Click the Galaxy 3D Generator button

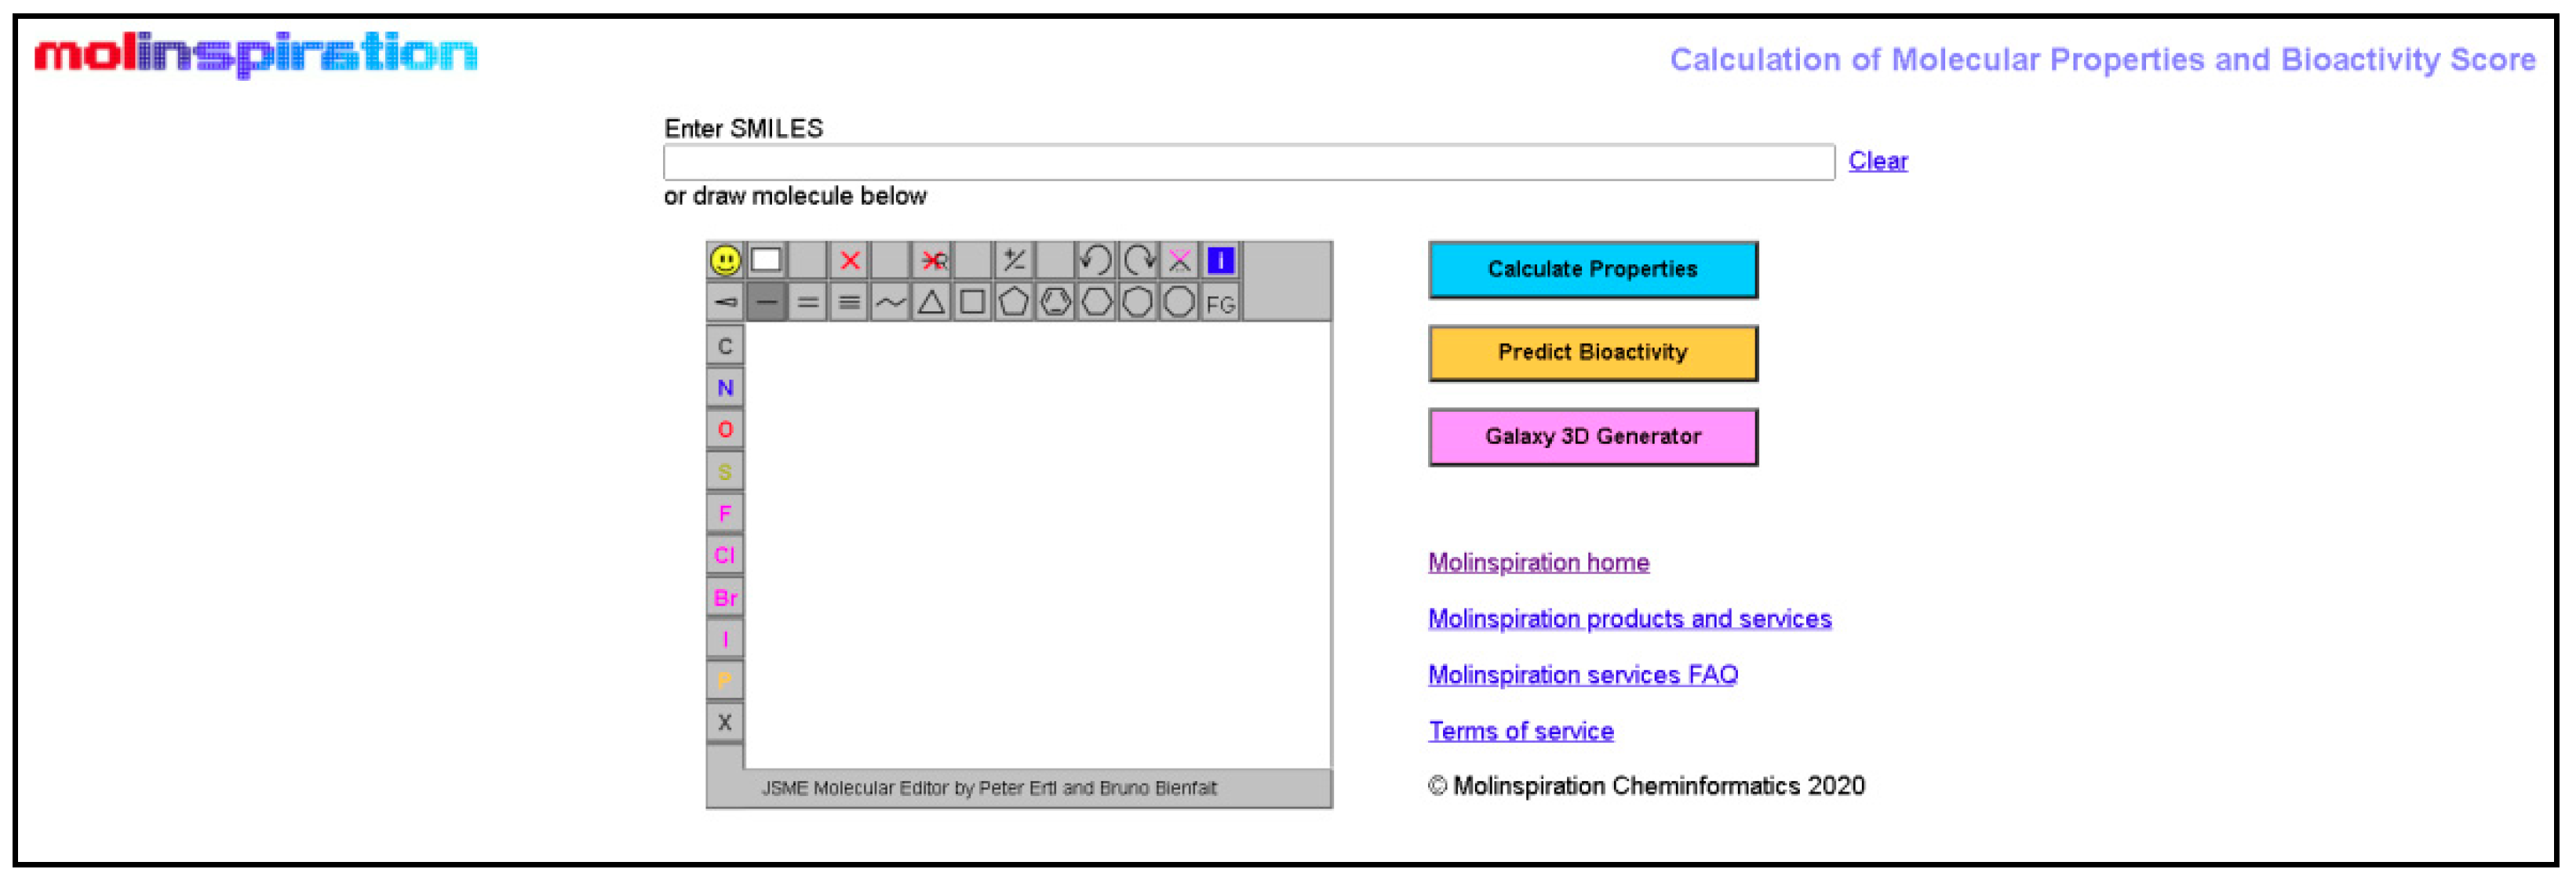(1593, 437)
